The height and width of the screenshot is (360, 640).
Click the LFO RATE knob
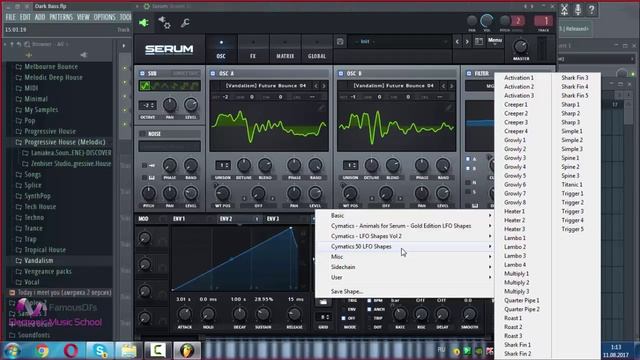click(x=400, y=314)
